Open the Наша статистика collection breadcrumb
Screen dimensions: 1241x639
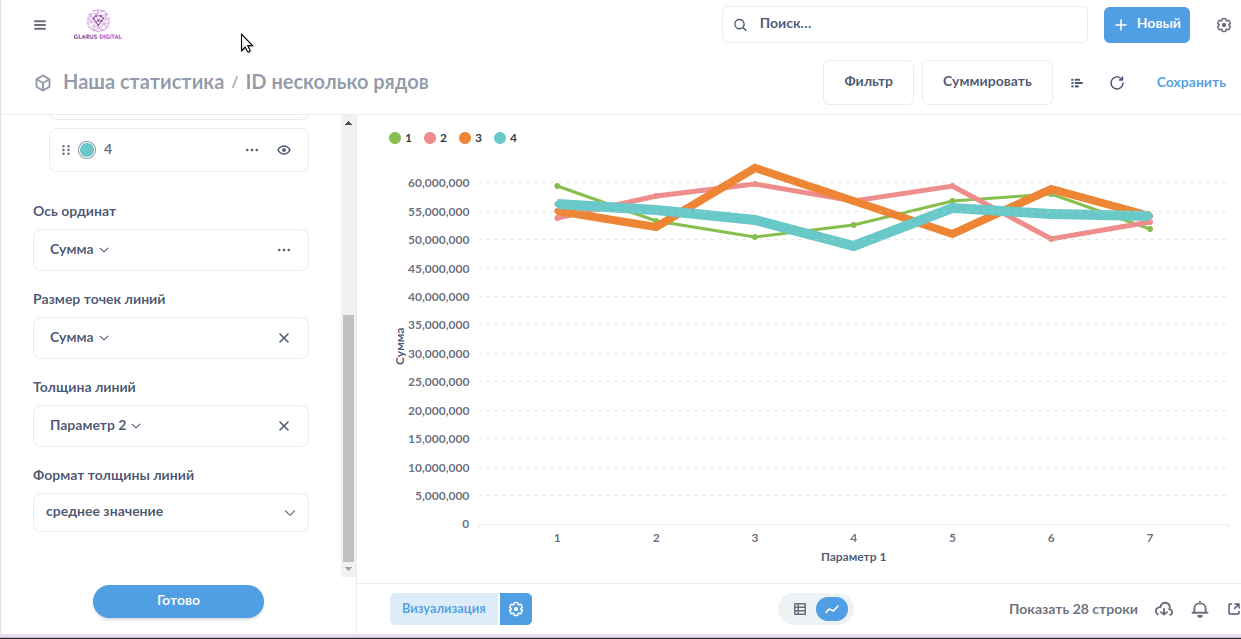coord(143,82)
